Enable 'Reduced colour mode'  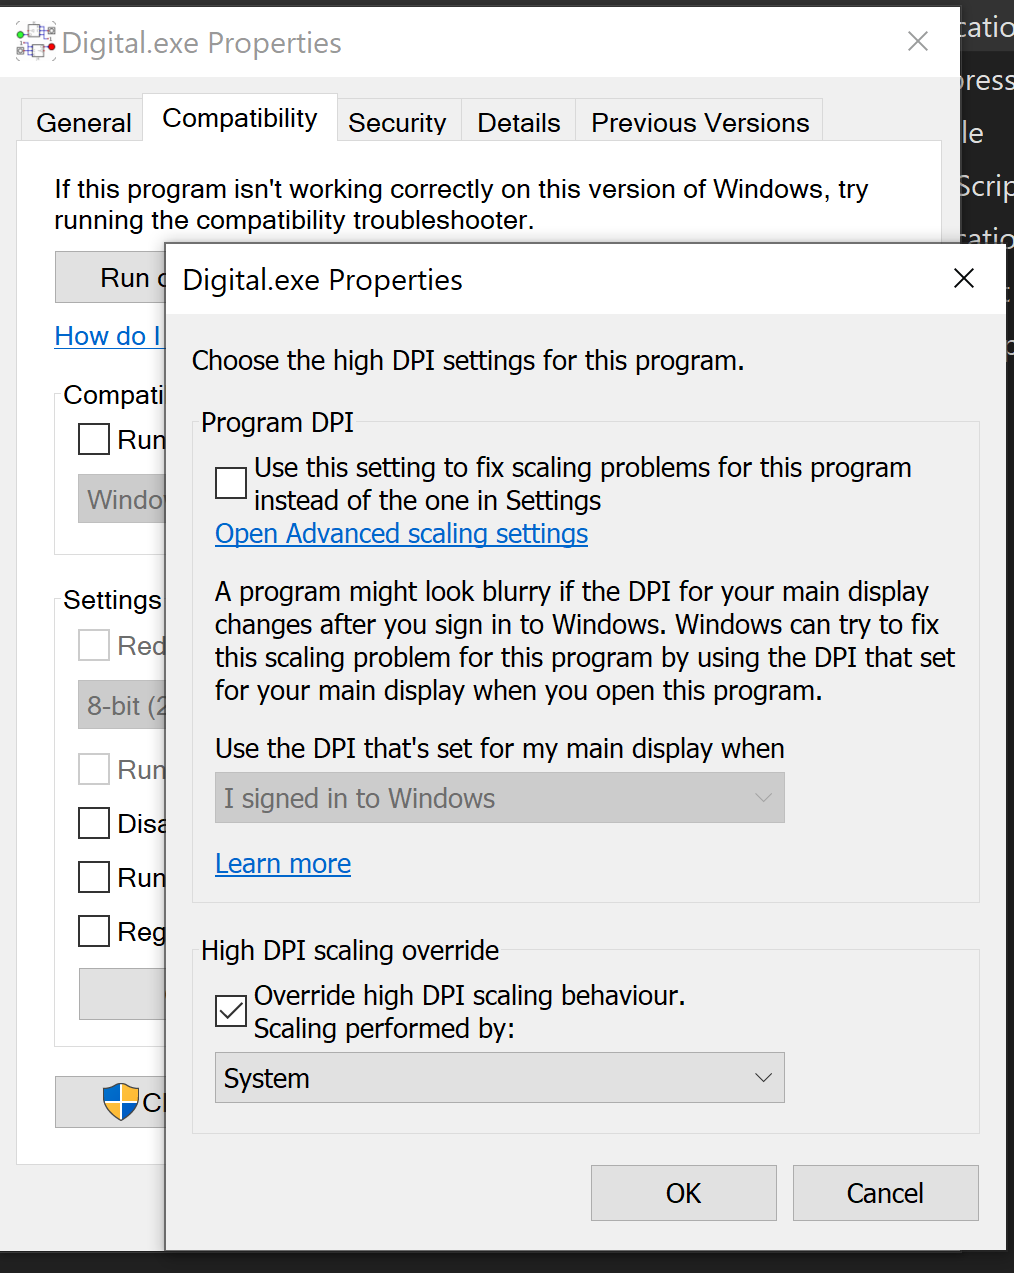(x=93, y=645)
